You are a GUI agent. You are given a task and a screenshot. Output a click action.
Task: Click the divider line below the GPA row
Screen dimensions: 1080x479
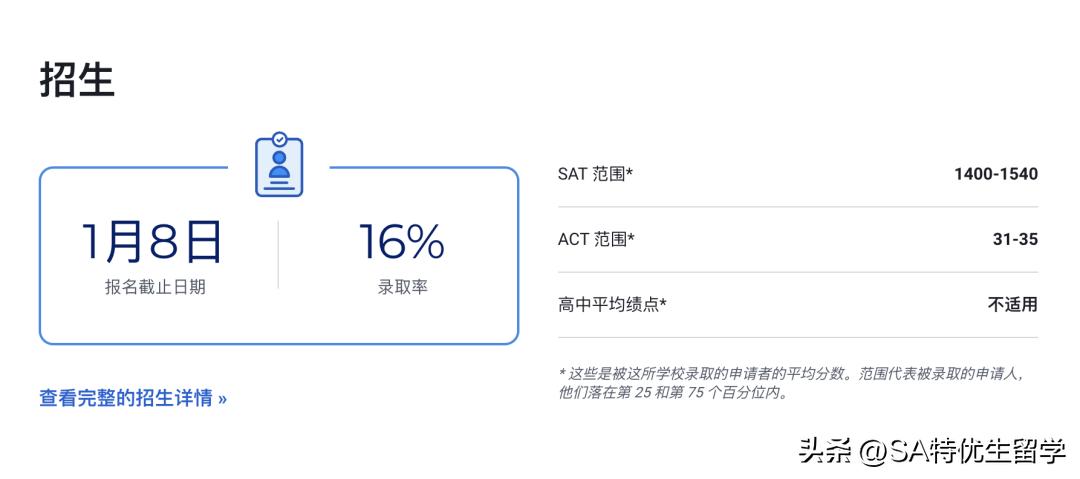point(797,337)
